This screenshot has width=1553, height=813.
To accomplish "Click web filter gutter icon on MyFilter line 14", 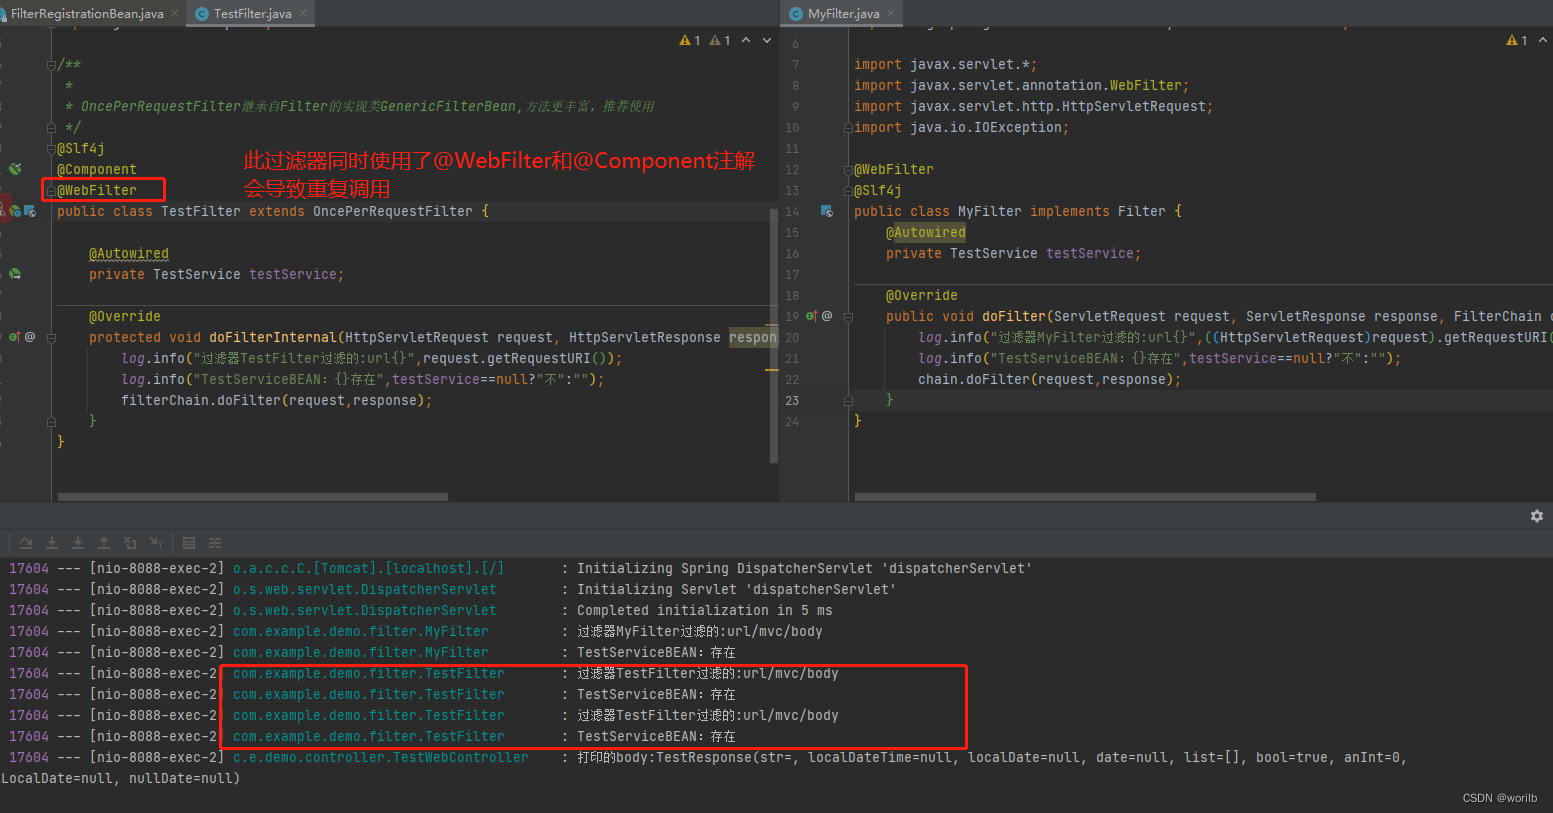I will (826, 211).
